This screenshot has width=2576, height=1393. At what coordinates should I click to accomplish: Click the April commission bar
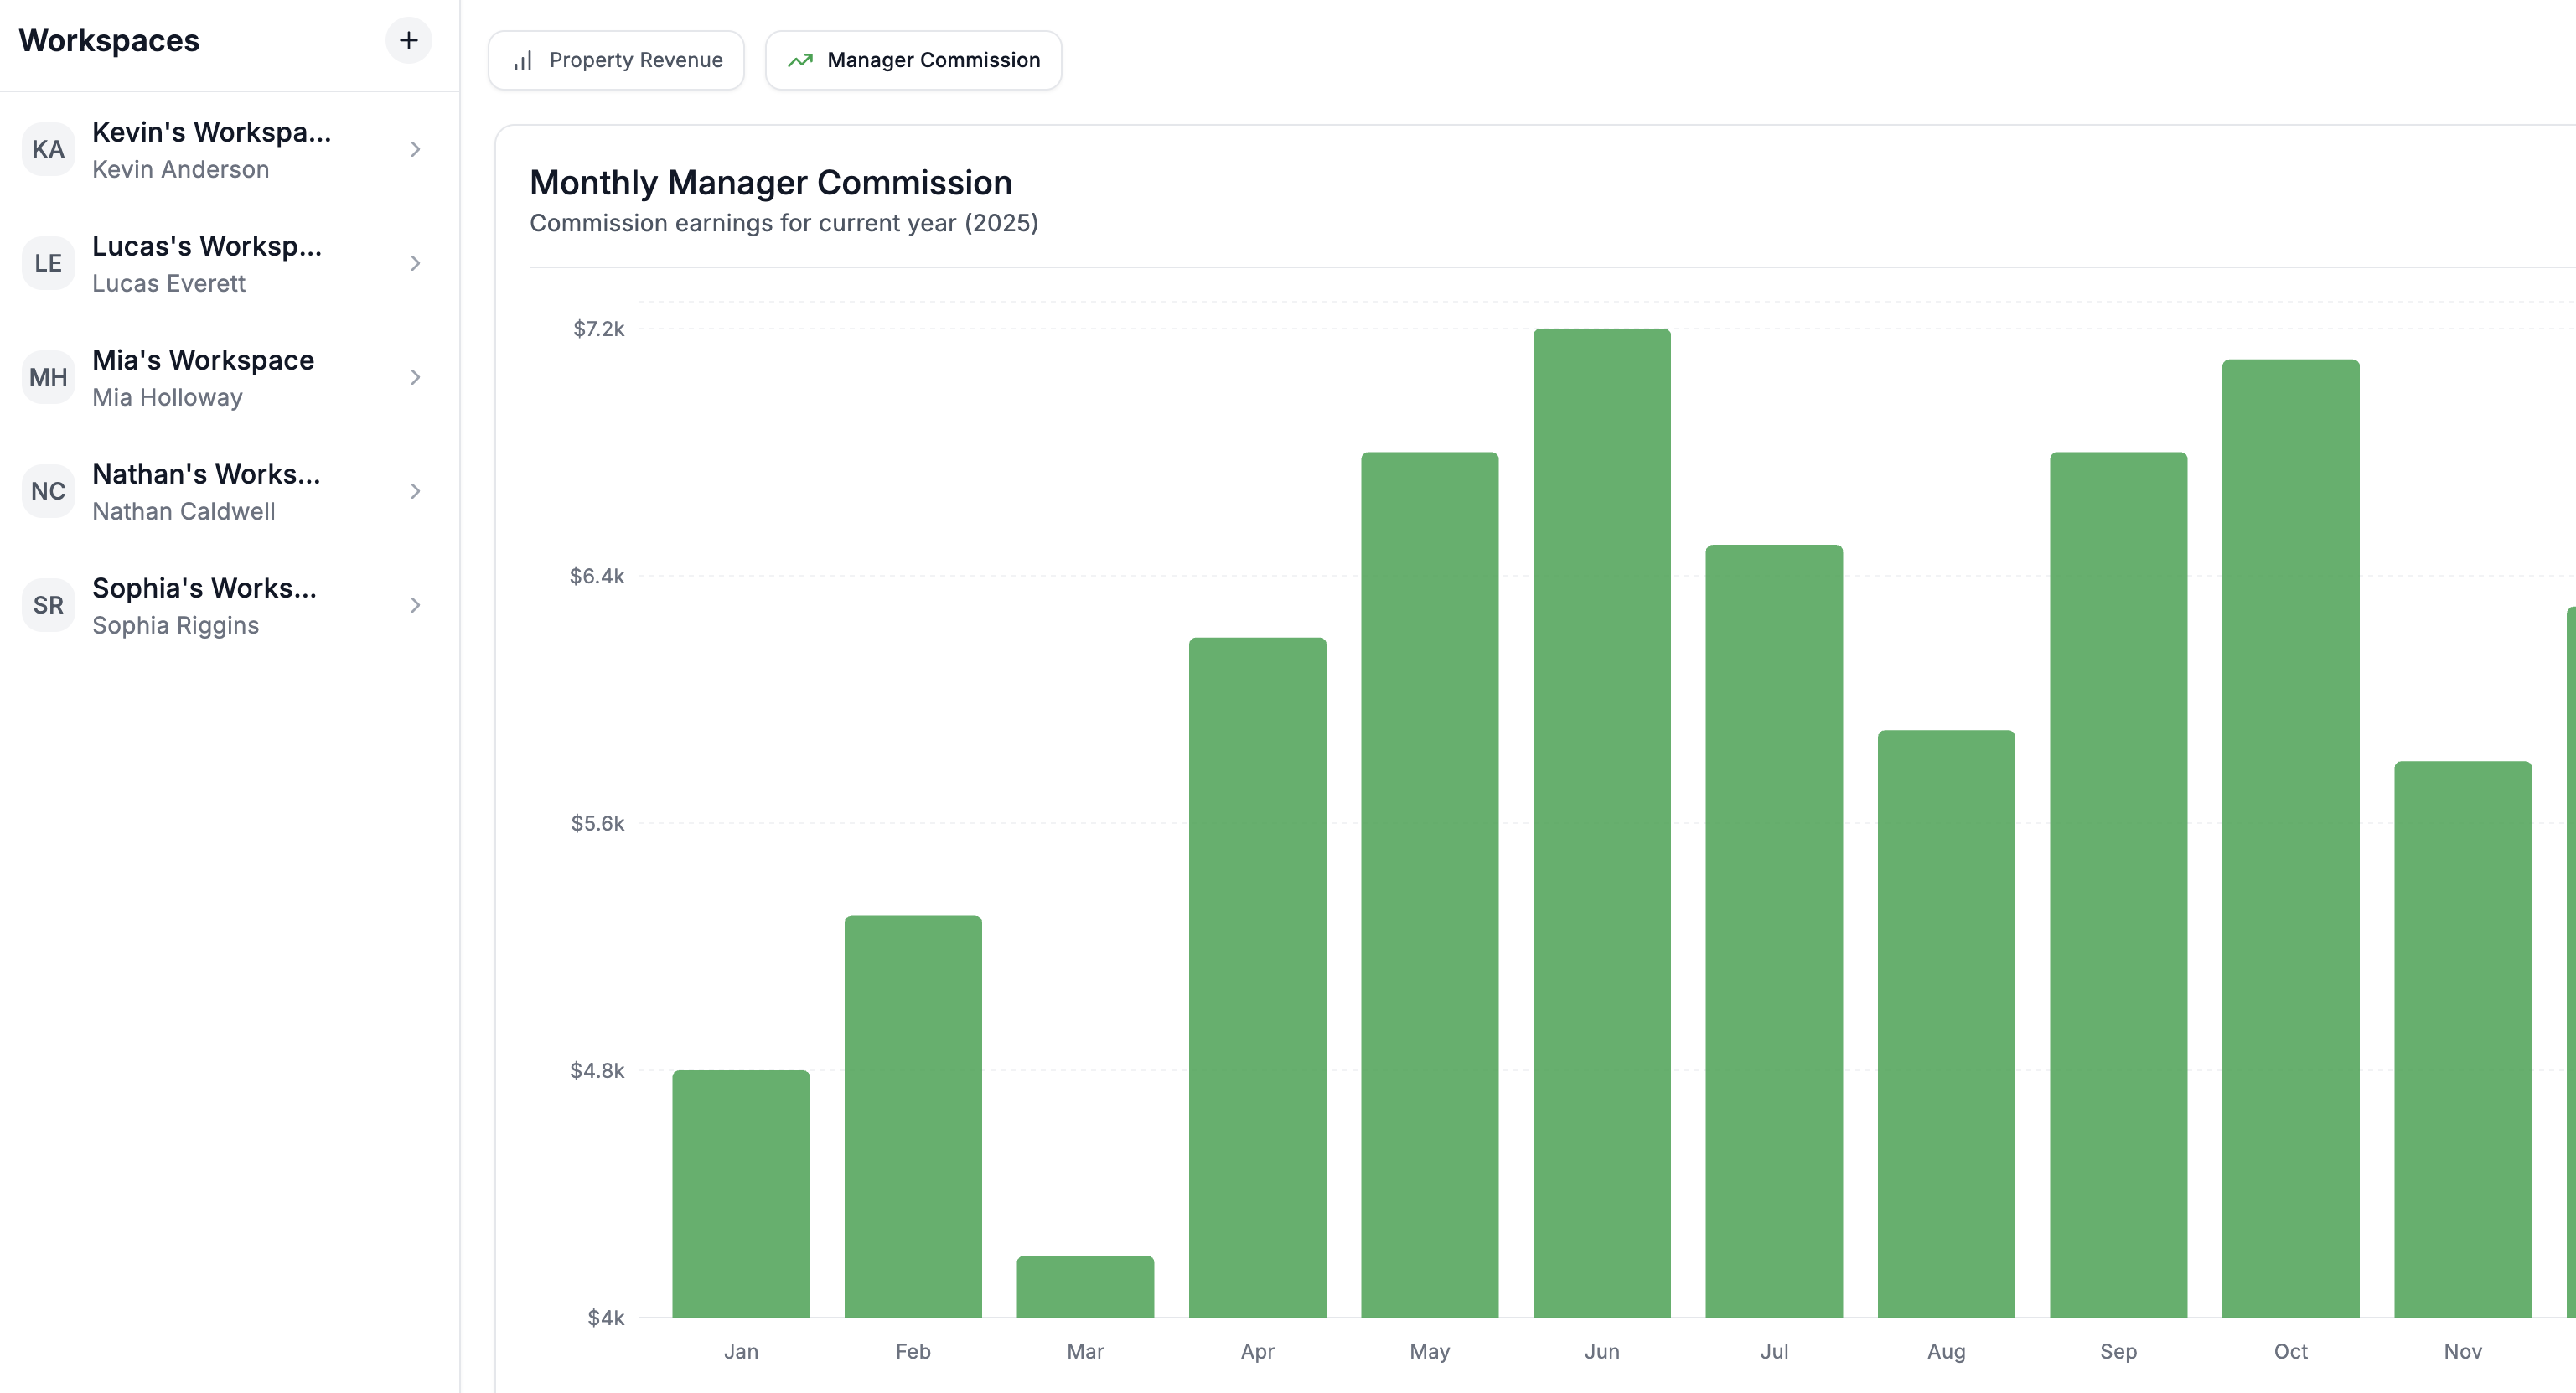coord(1258,978)
